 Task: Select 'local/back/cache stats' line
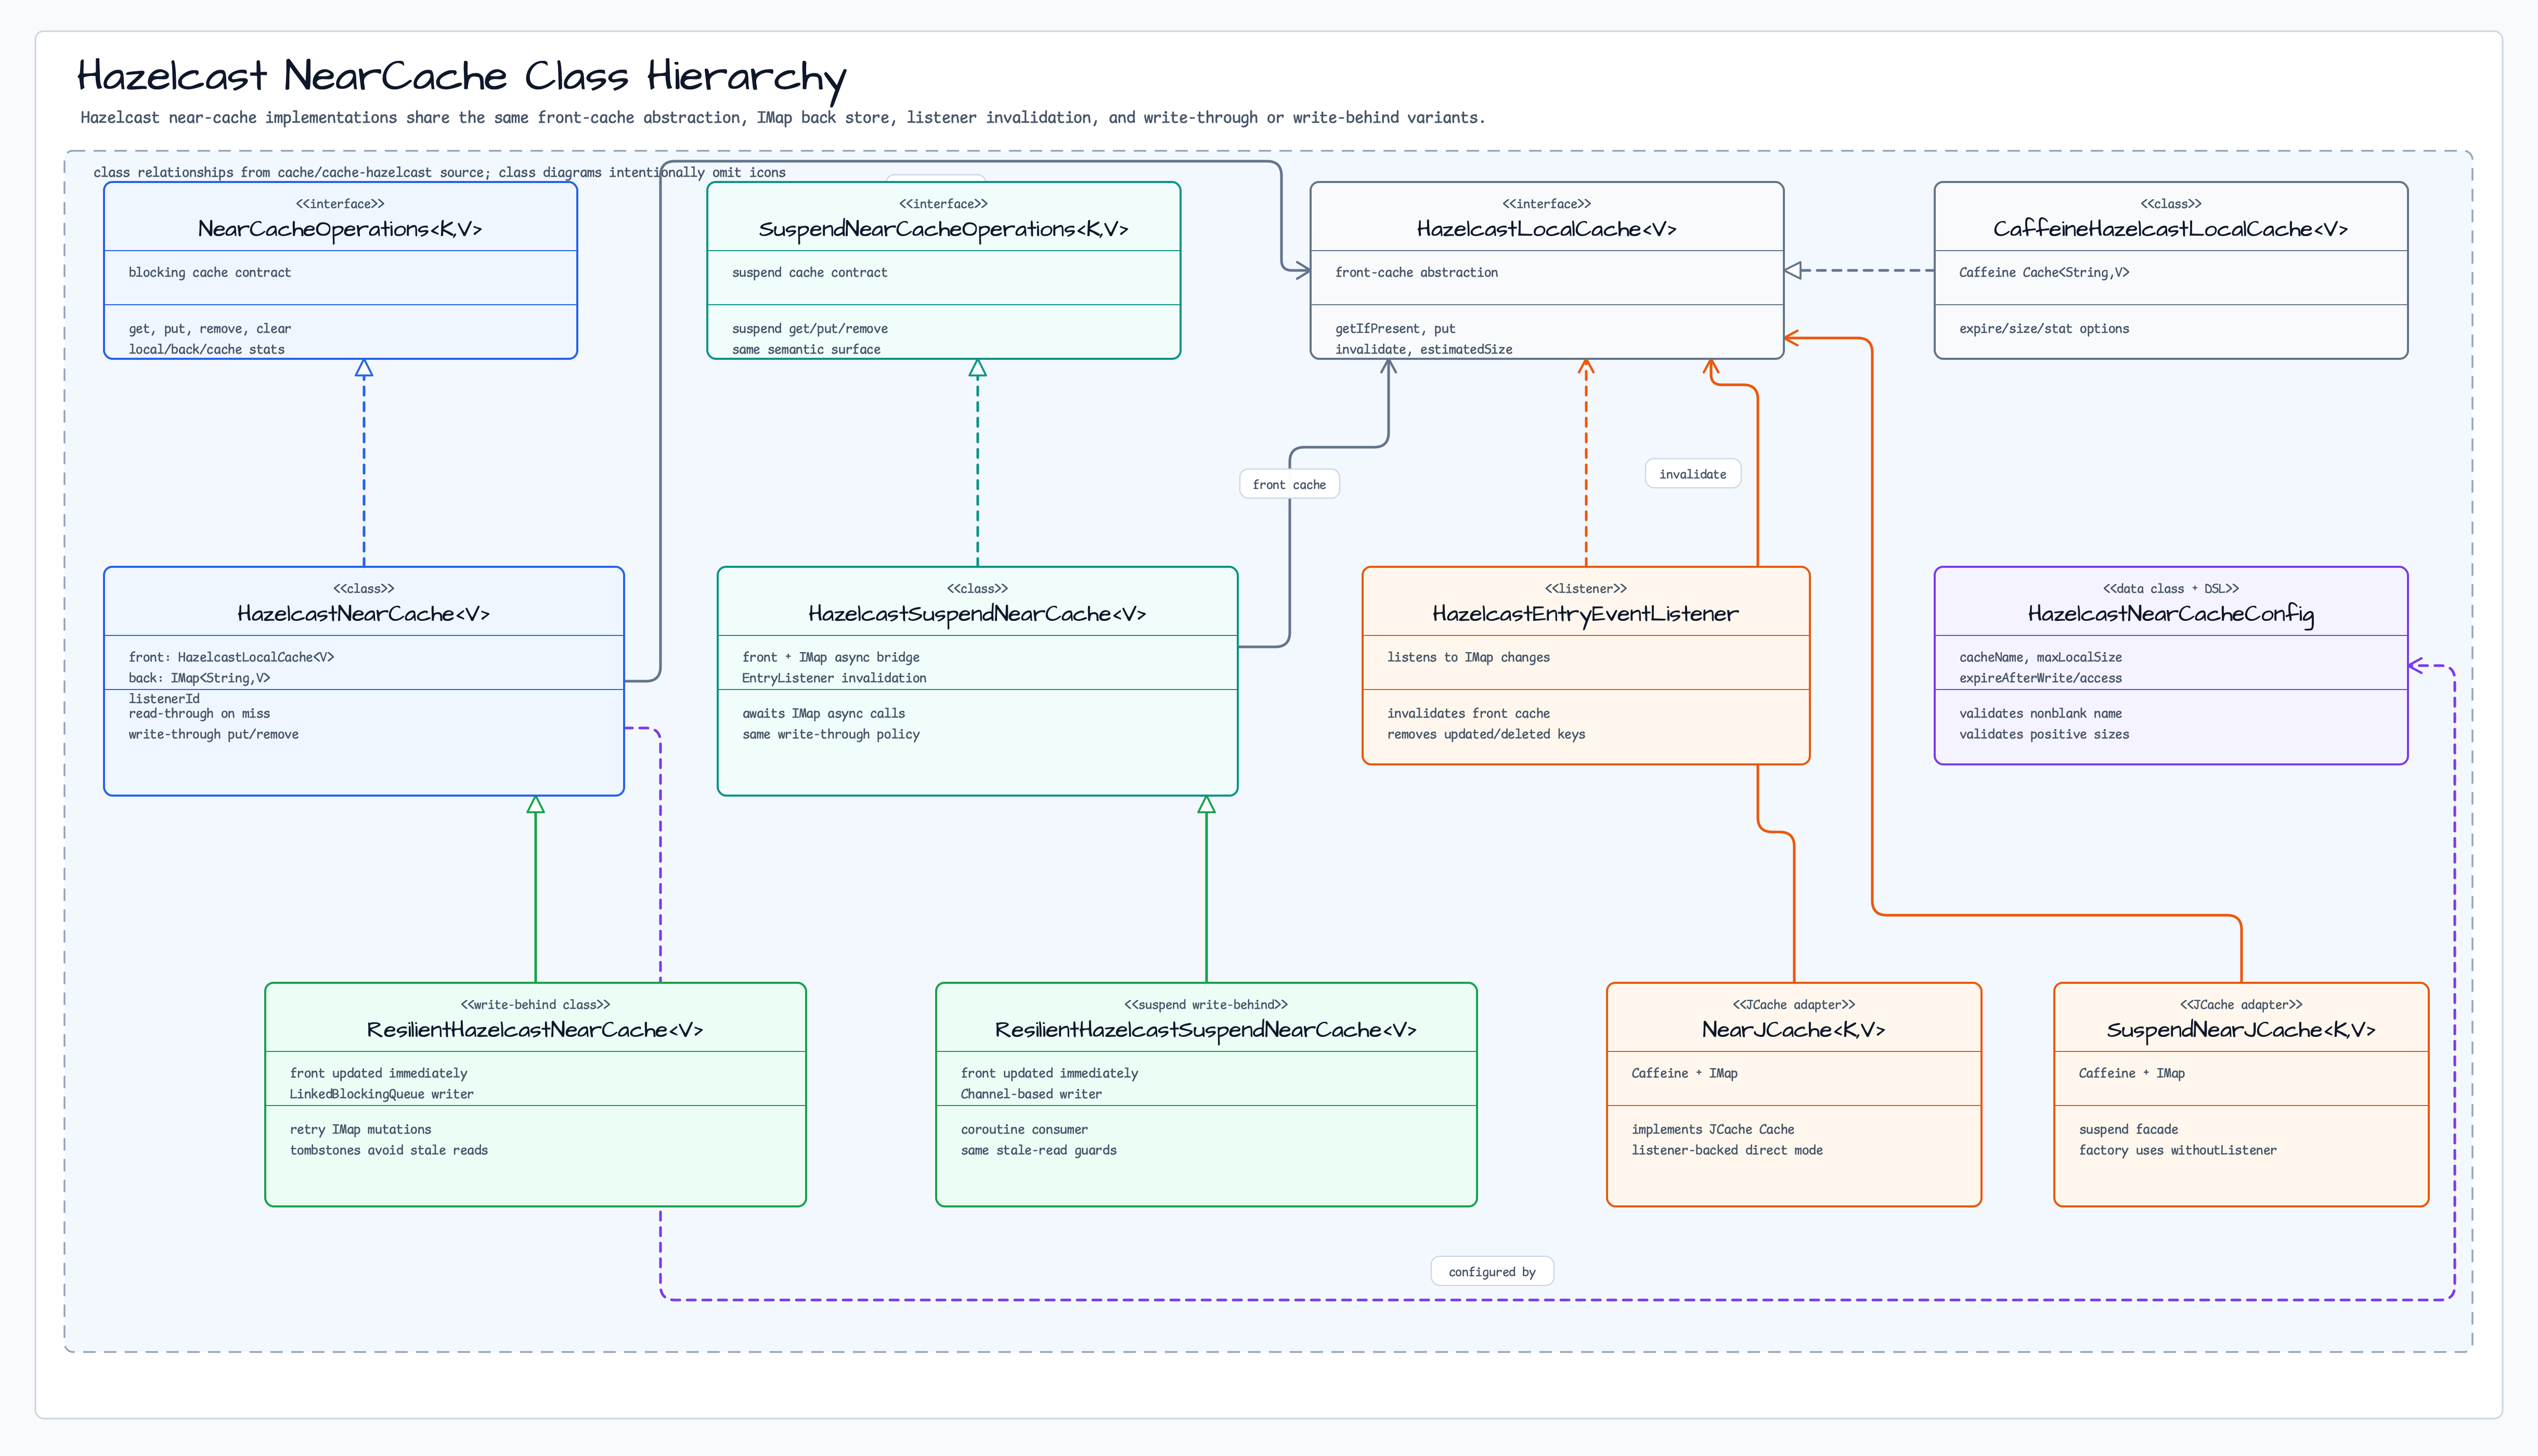click(x=206, y=349)
